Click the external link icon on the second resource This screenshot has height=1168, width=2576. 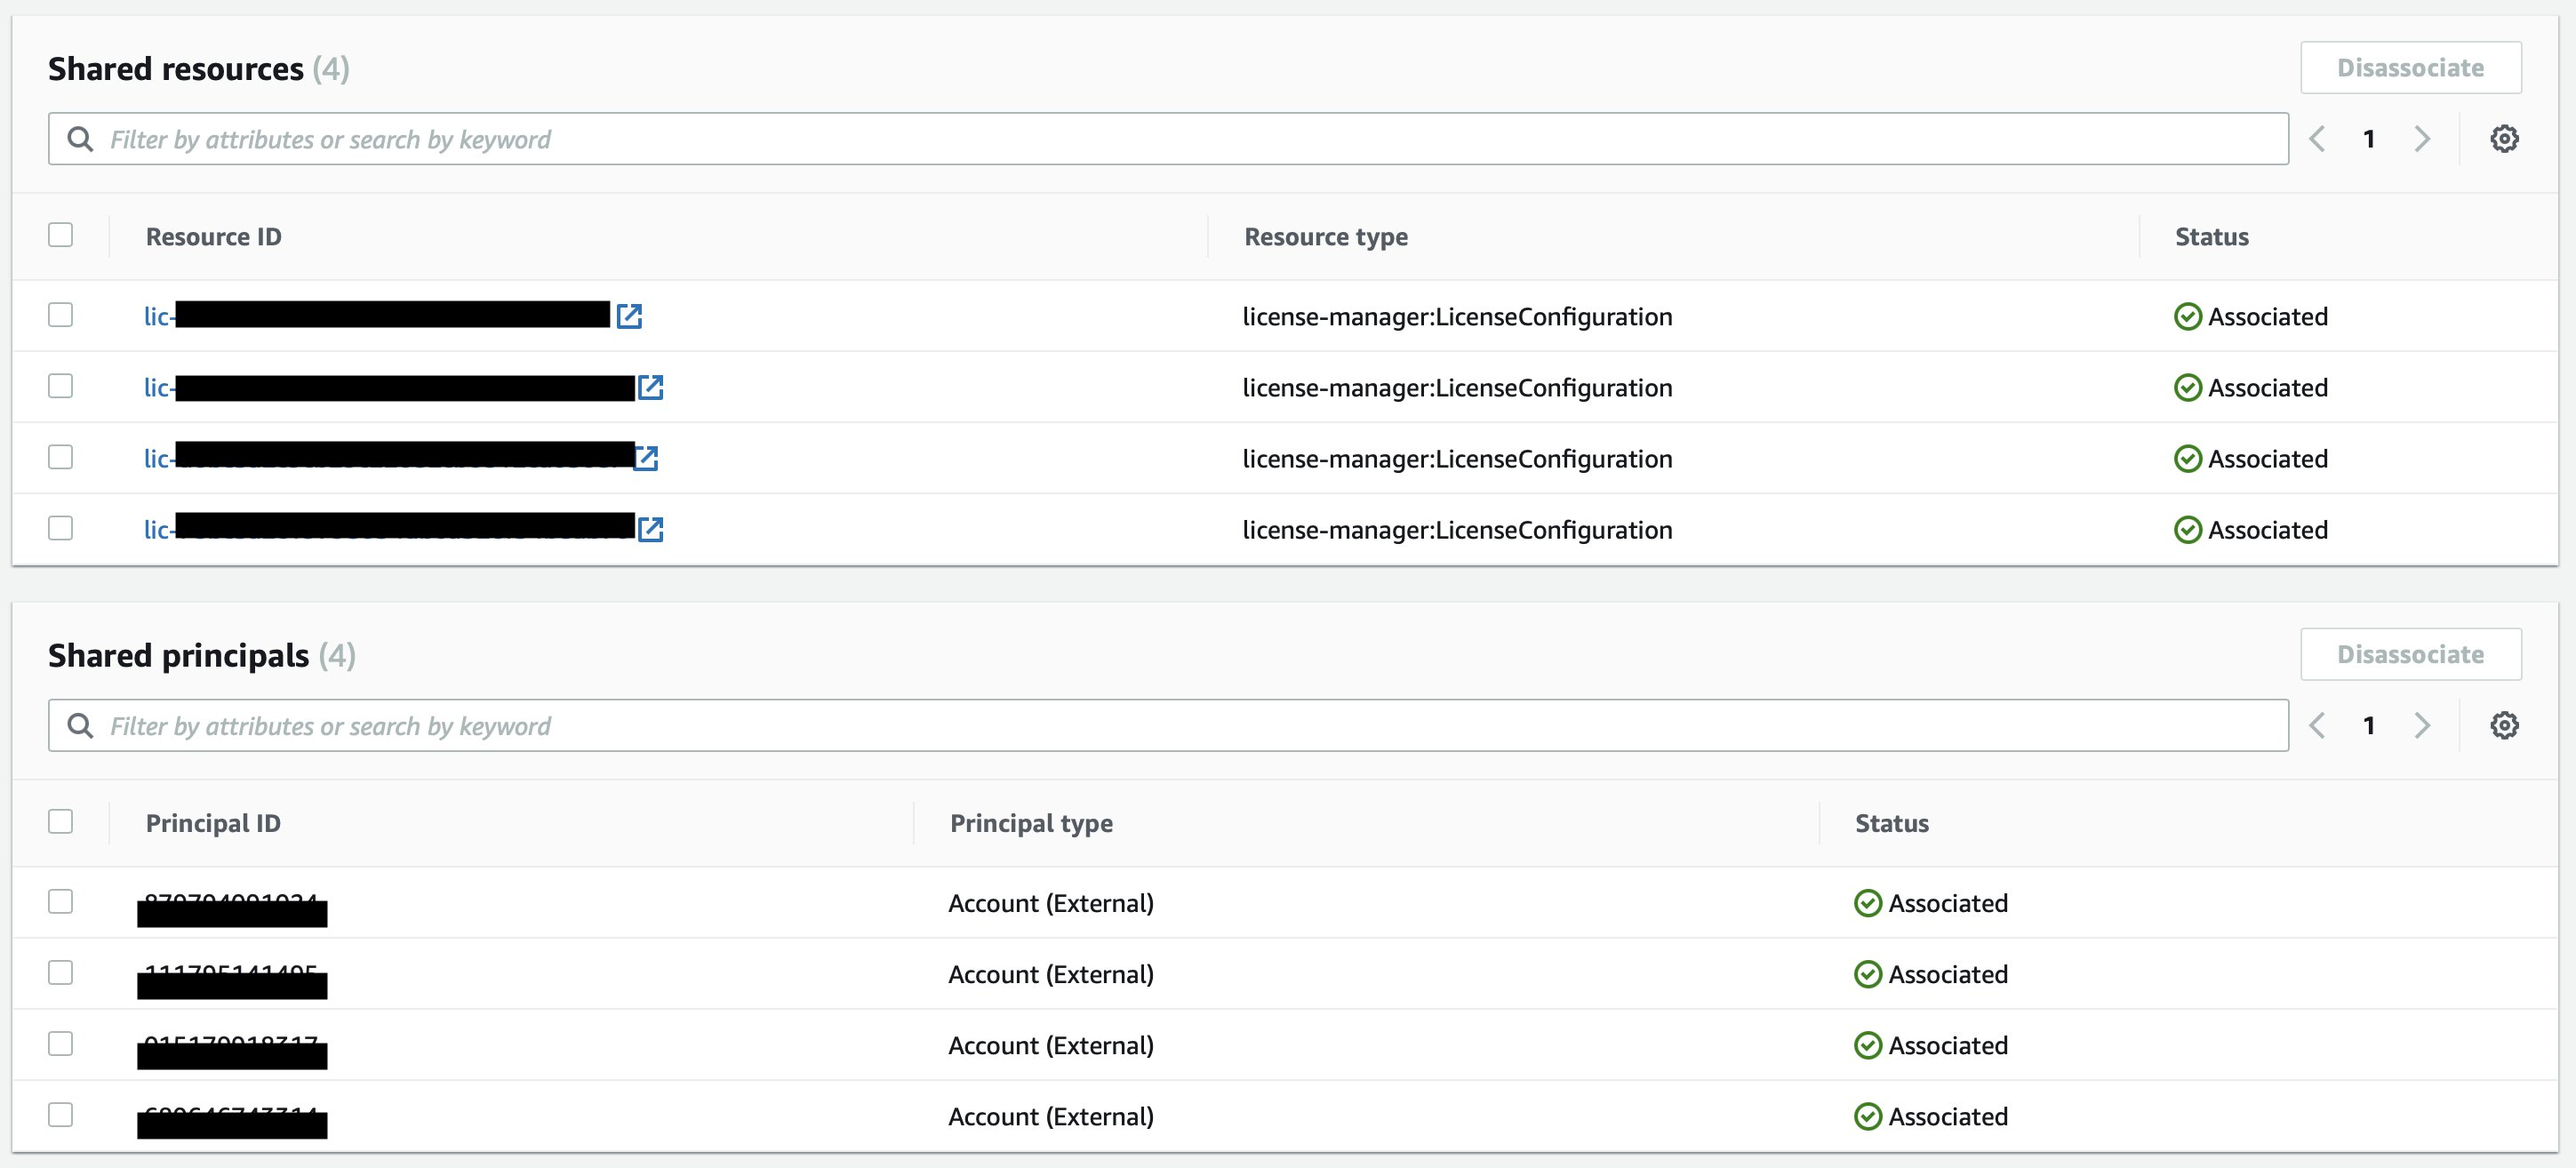650,388
